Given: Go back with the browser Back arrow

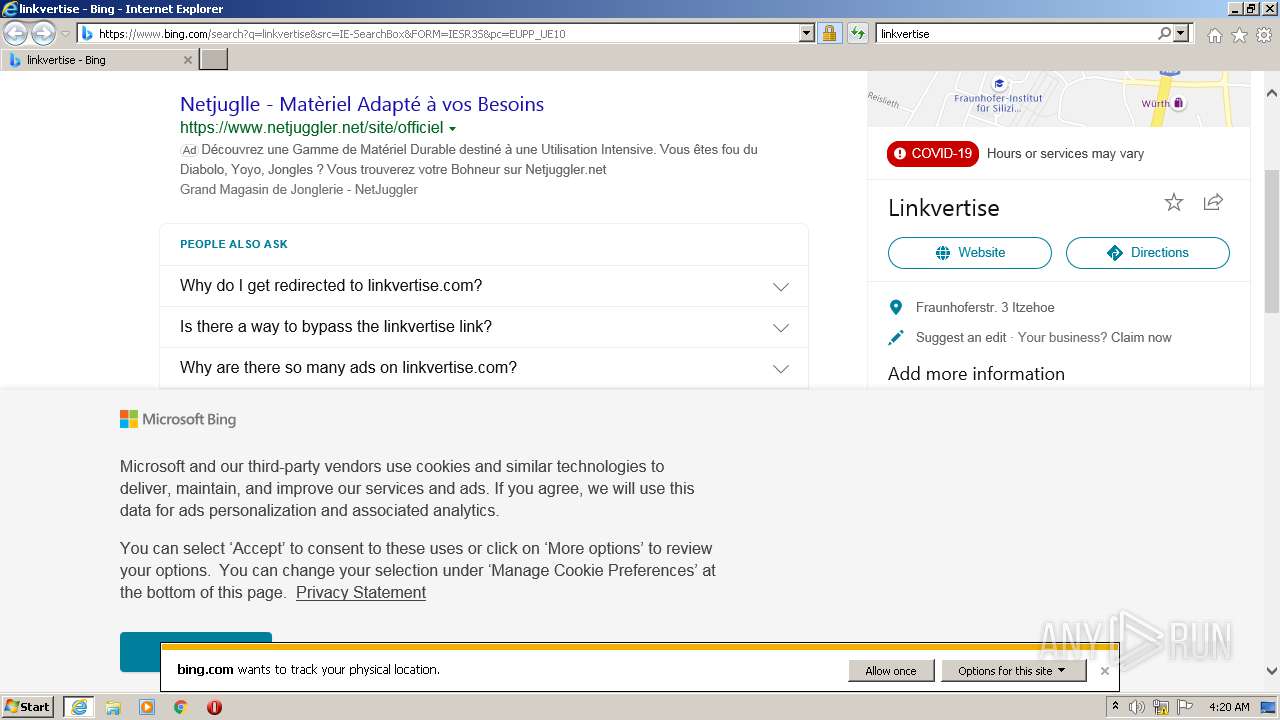Looking at the screenshot, I should (16, 33).
